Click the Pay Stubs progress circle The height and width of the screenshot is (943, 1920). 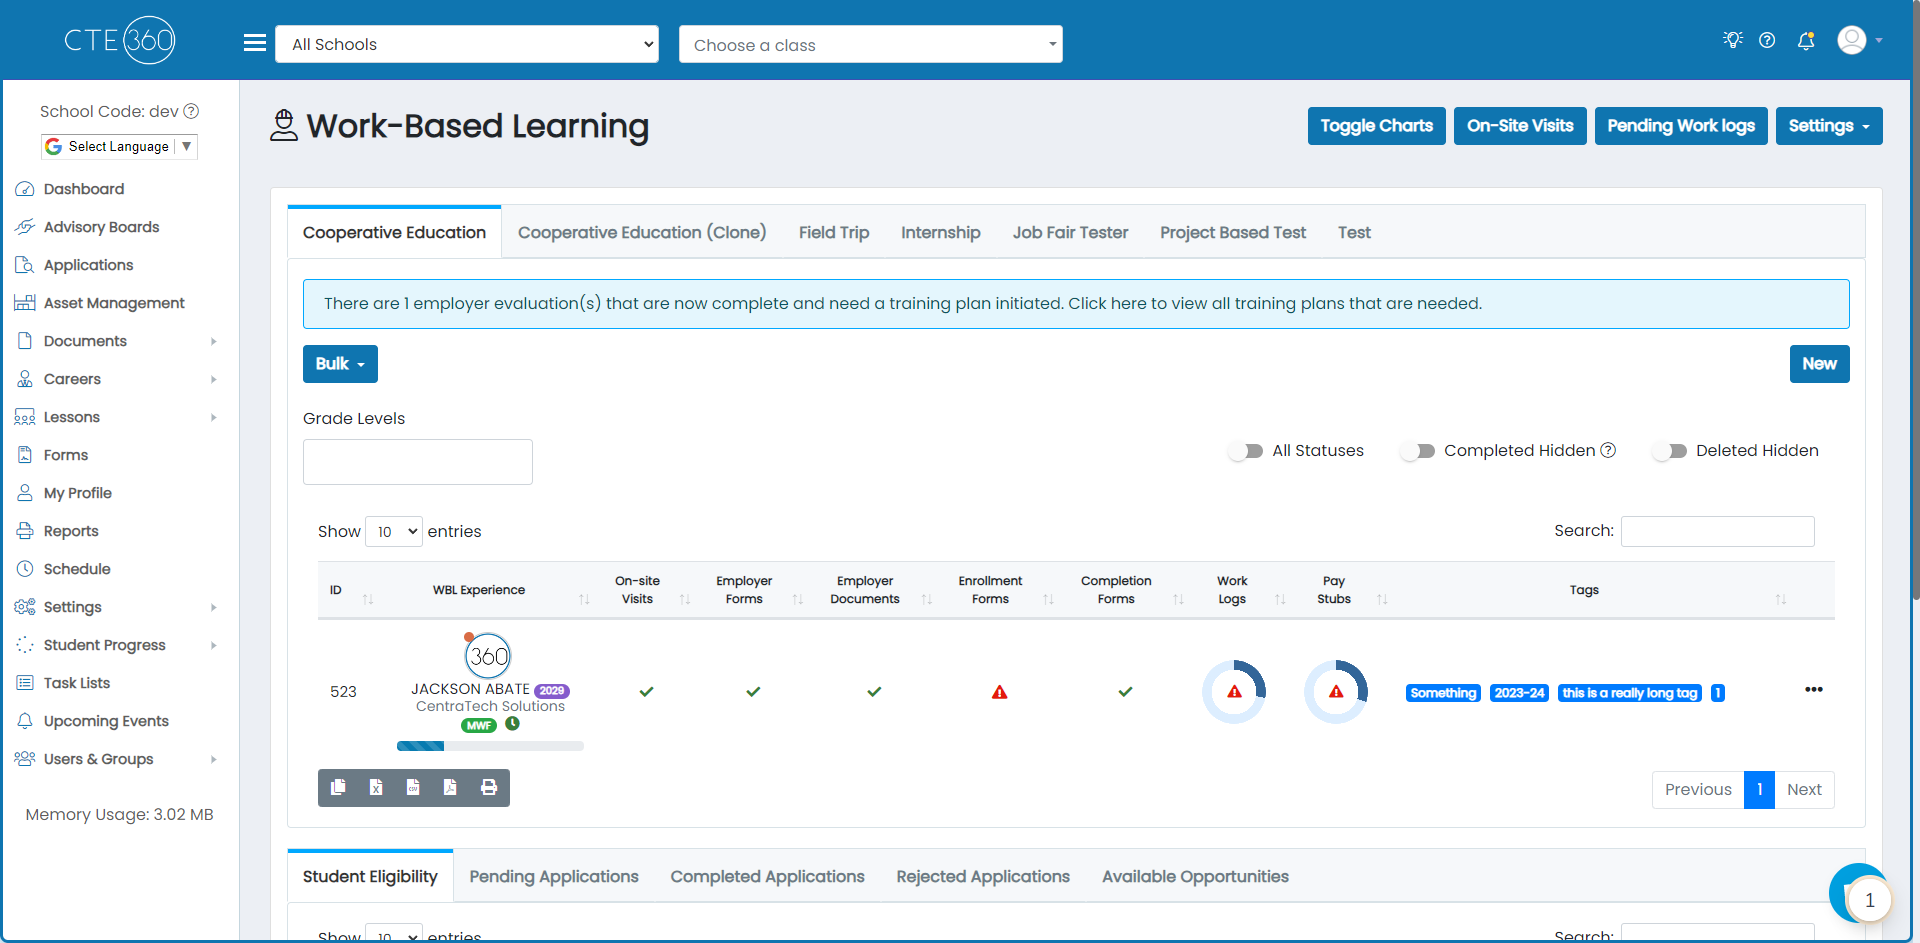1336,691
